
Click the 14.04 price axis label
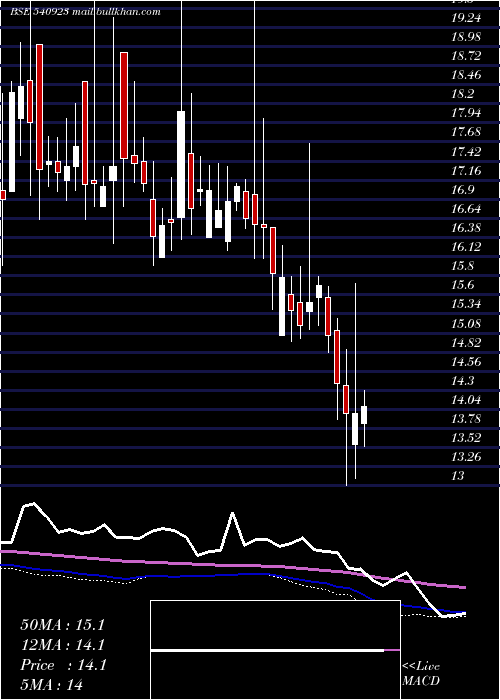[466, 400]
